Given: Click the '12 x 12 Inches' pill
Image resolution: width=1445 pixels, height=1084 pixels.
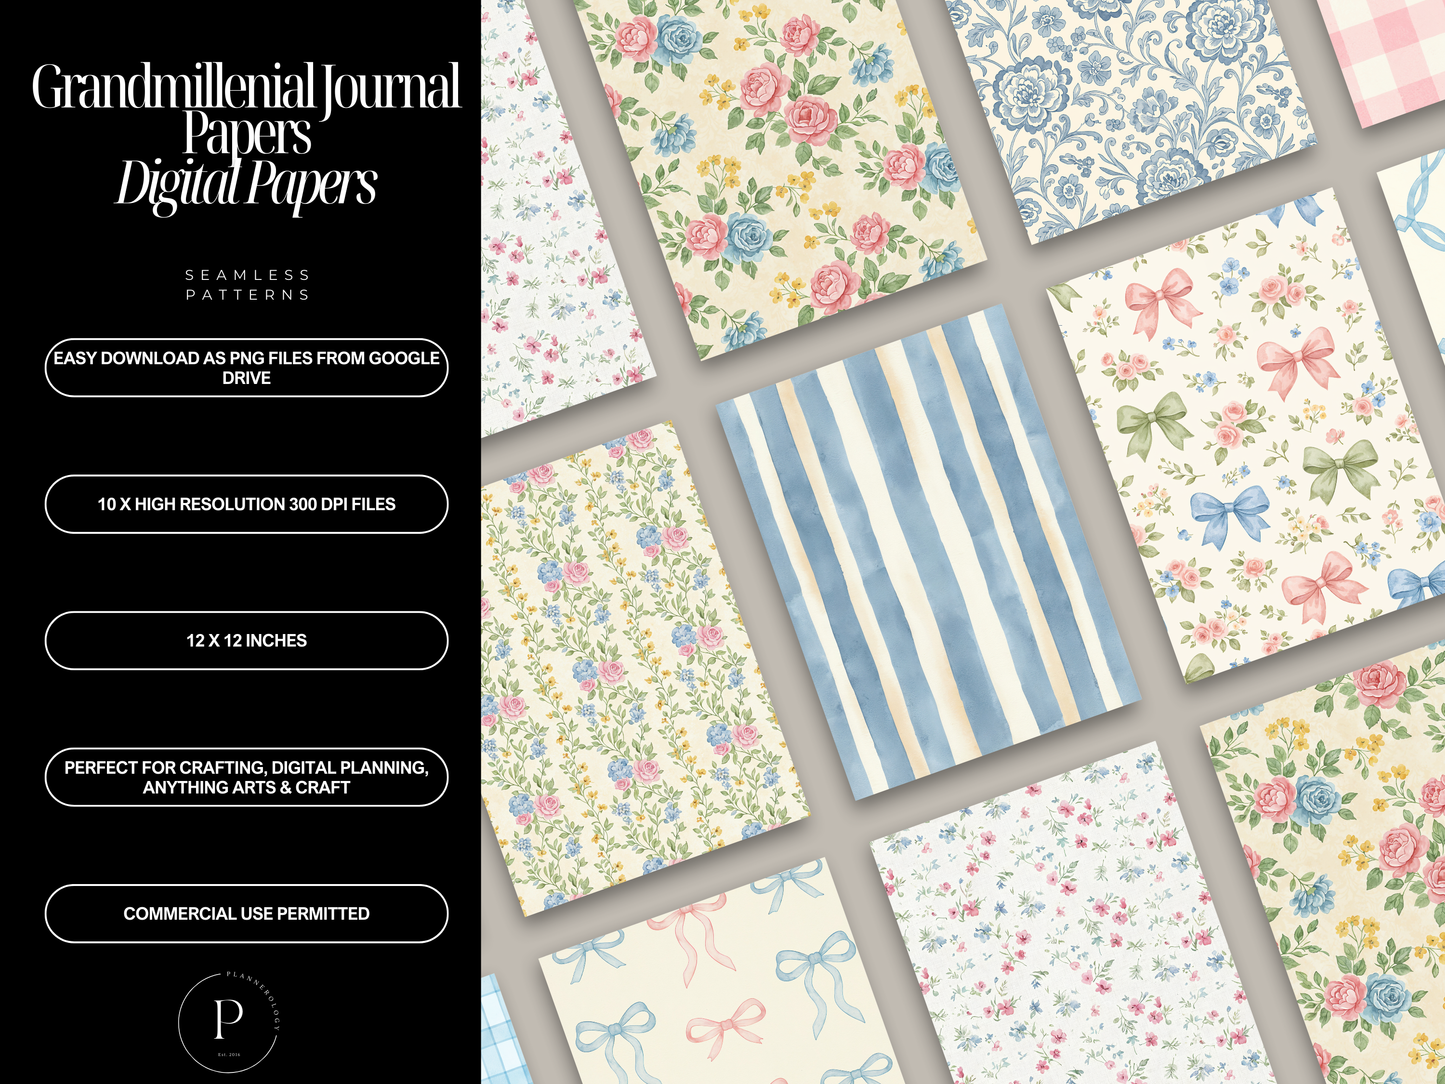Looking at the screenshot, I should coord(246,641).
